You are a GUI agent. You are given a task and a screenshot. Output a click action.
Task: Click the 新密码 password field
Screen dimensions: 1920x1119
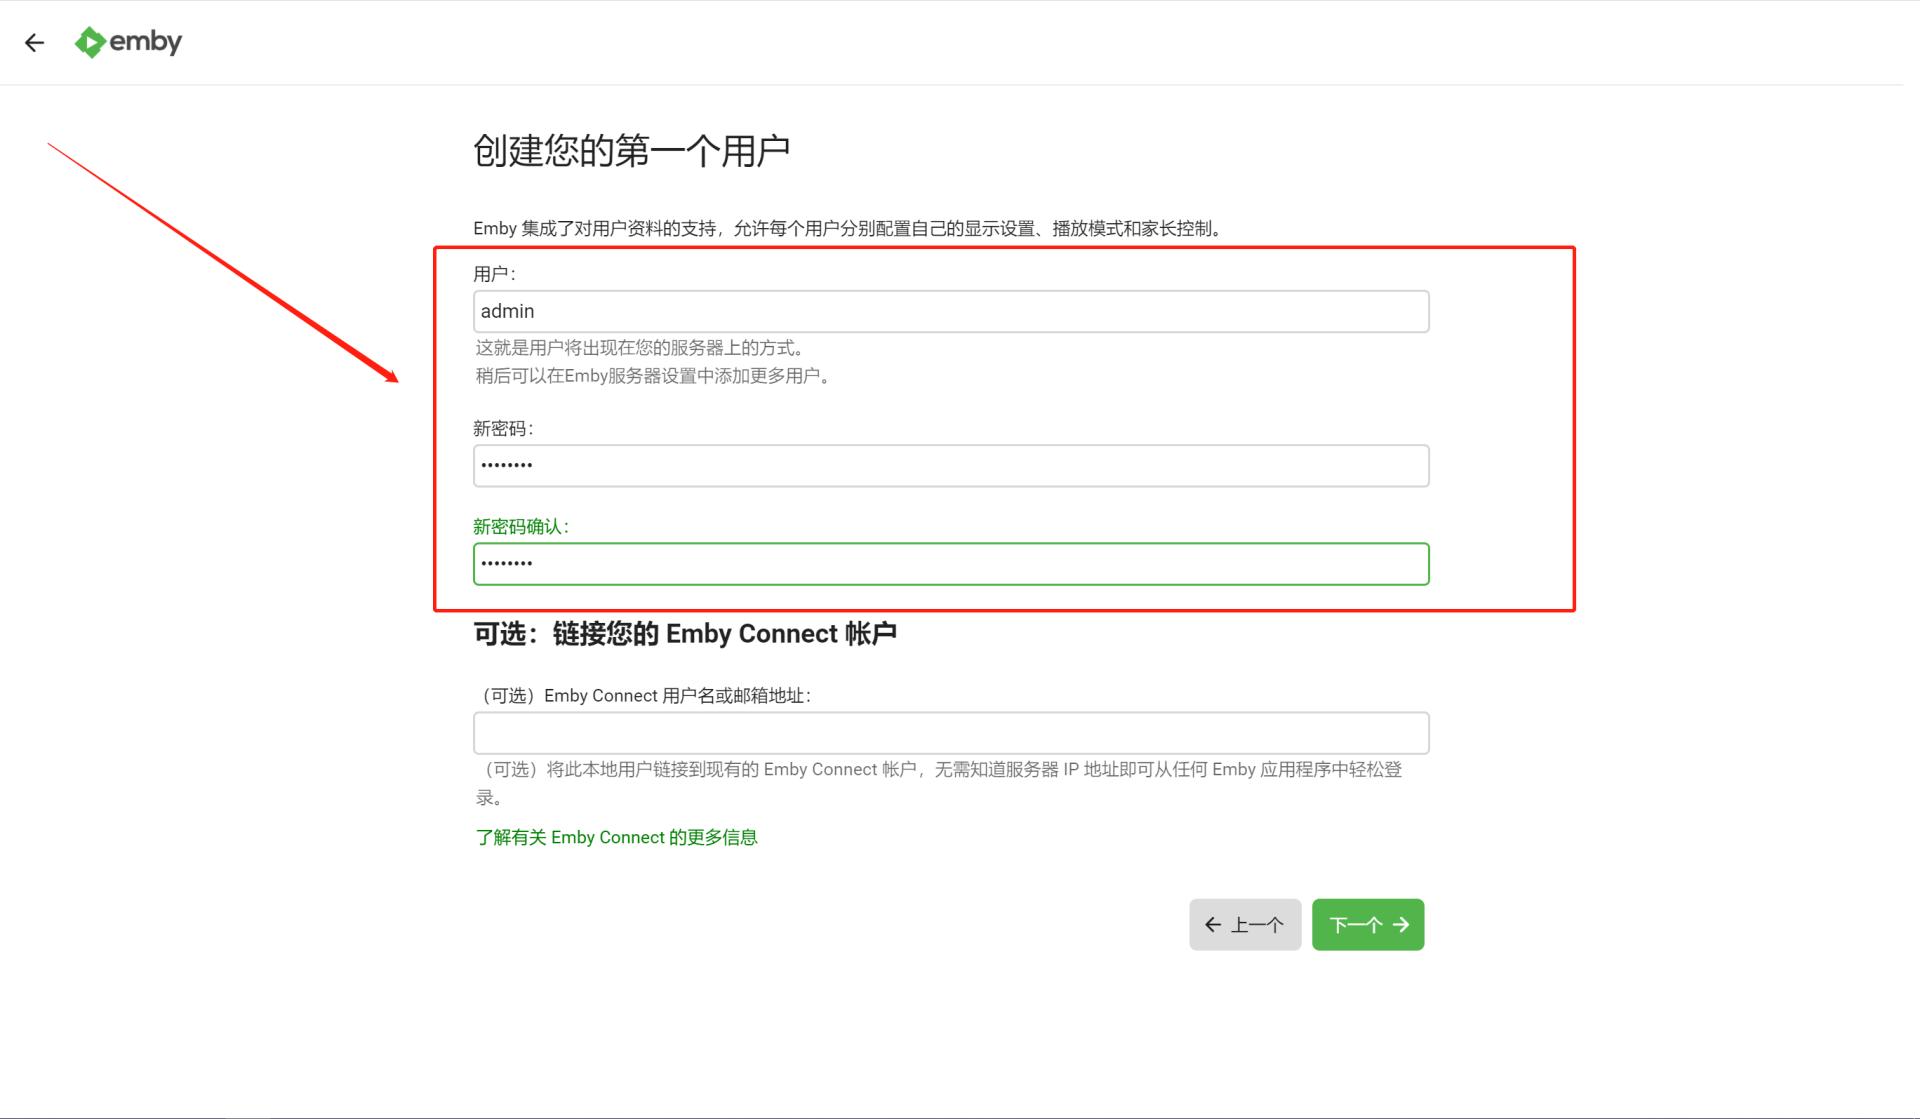[x=950, y=465]
